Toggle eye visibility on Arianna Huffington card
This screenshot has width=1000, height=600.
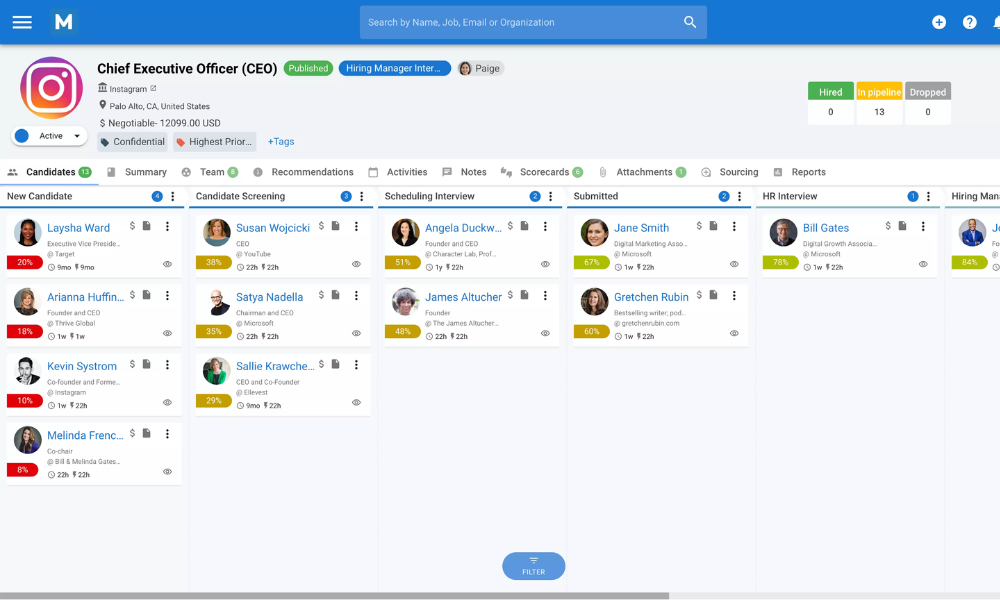pos(168,333)
